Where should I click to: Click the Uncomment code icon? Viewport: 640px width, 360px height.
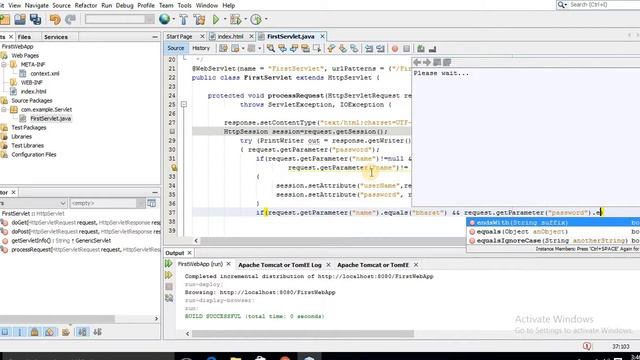point(432,49)
